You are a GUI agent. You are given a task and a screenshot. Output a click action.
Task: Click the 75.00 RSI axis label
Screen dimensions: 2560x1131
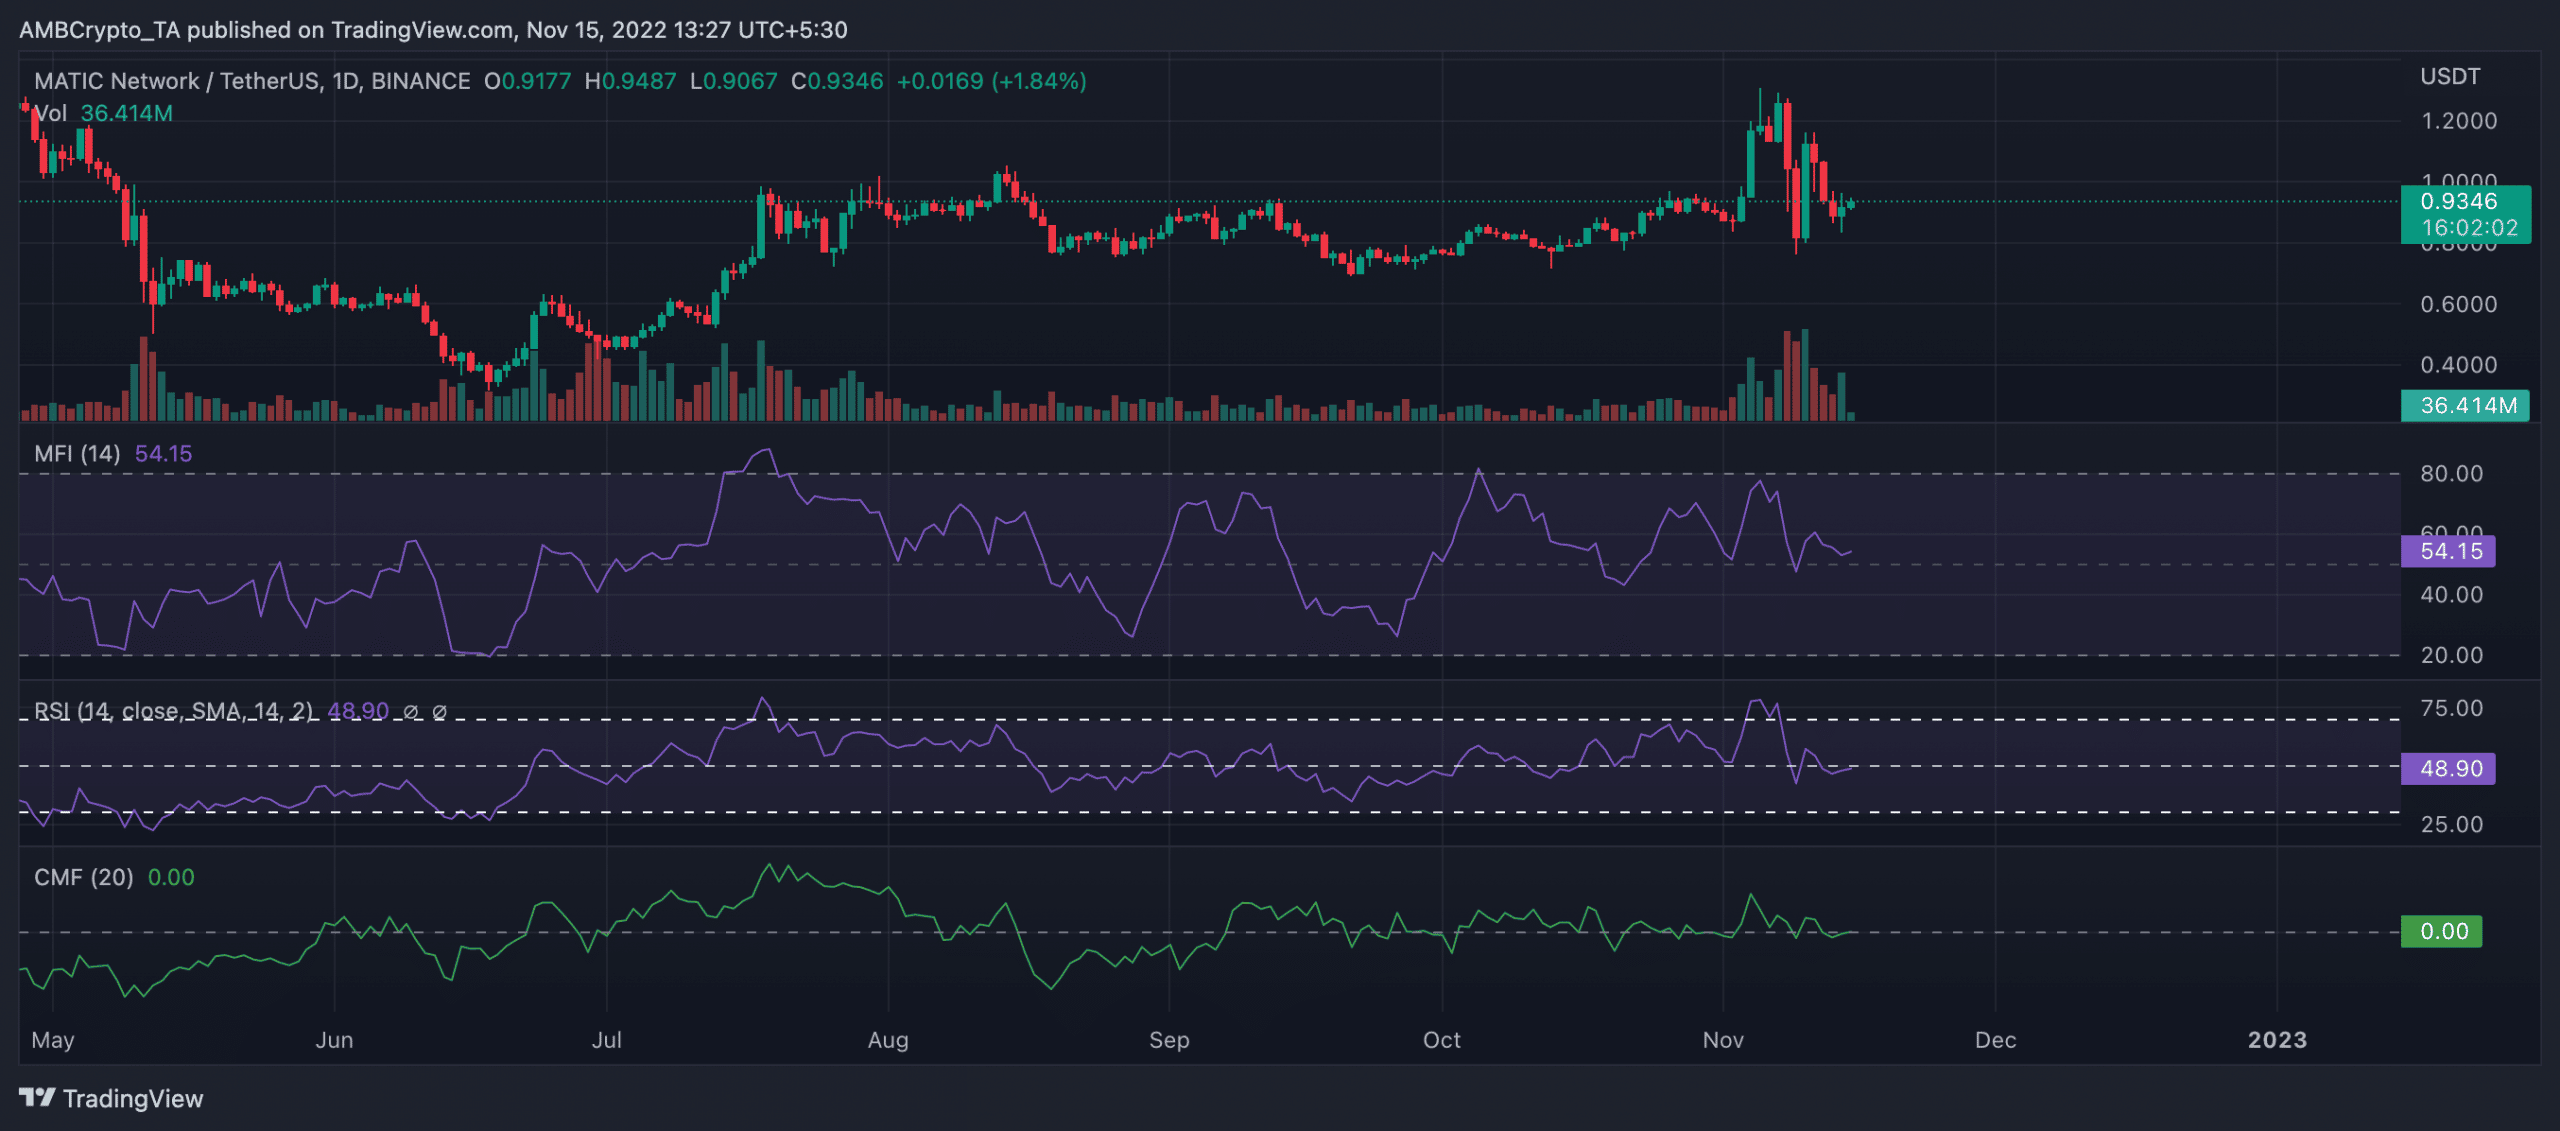(x=2452, y=709)
